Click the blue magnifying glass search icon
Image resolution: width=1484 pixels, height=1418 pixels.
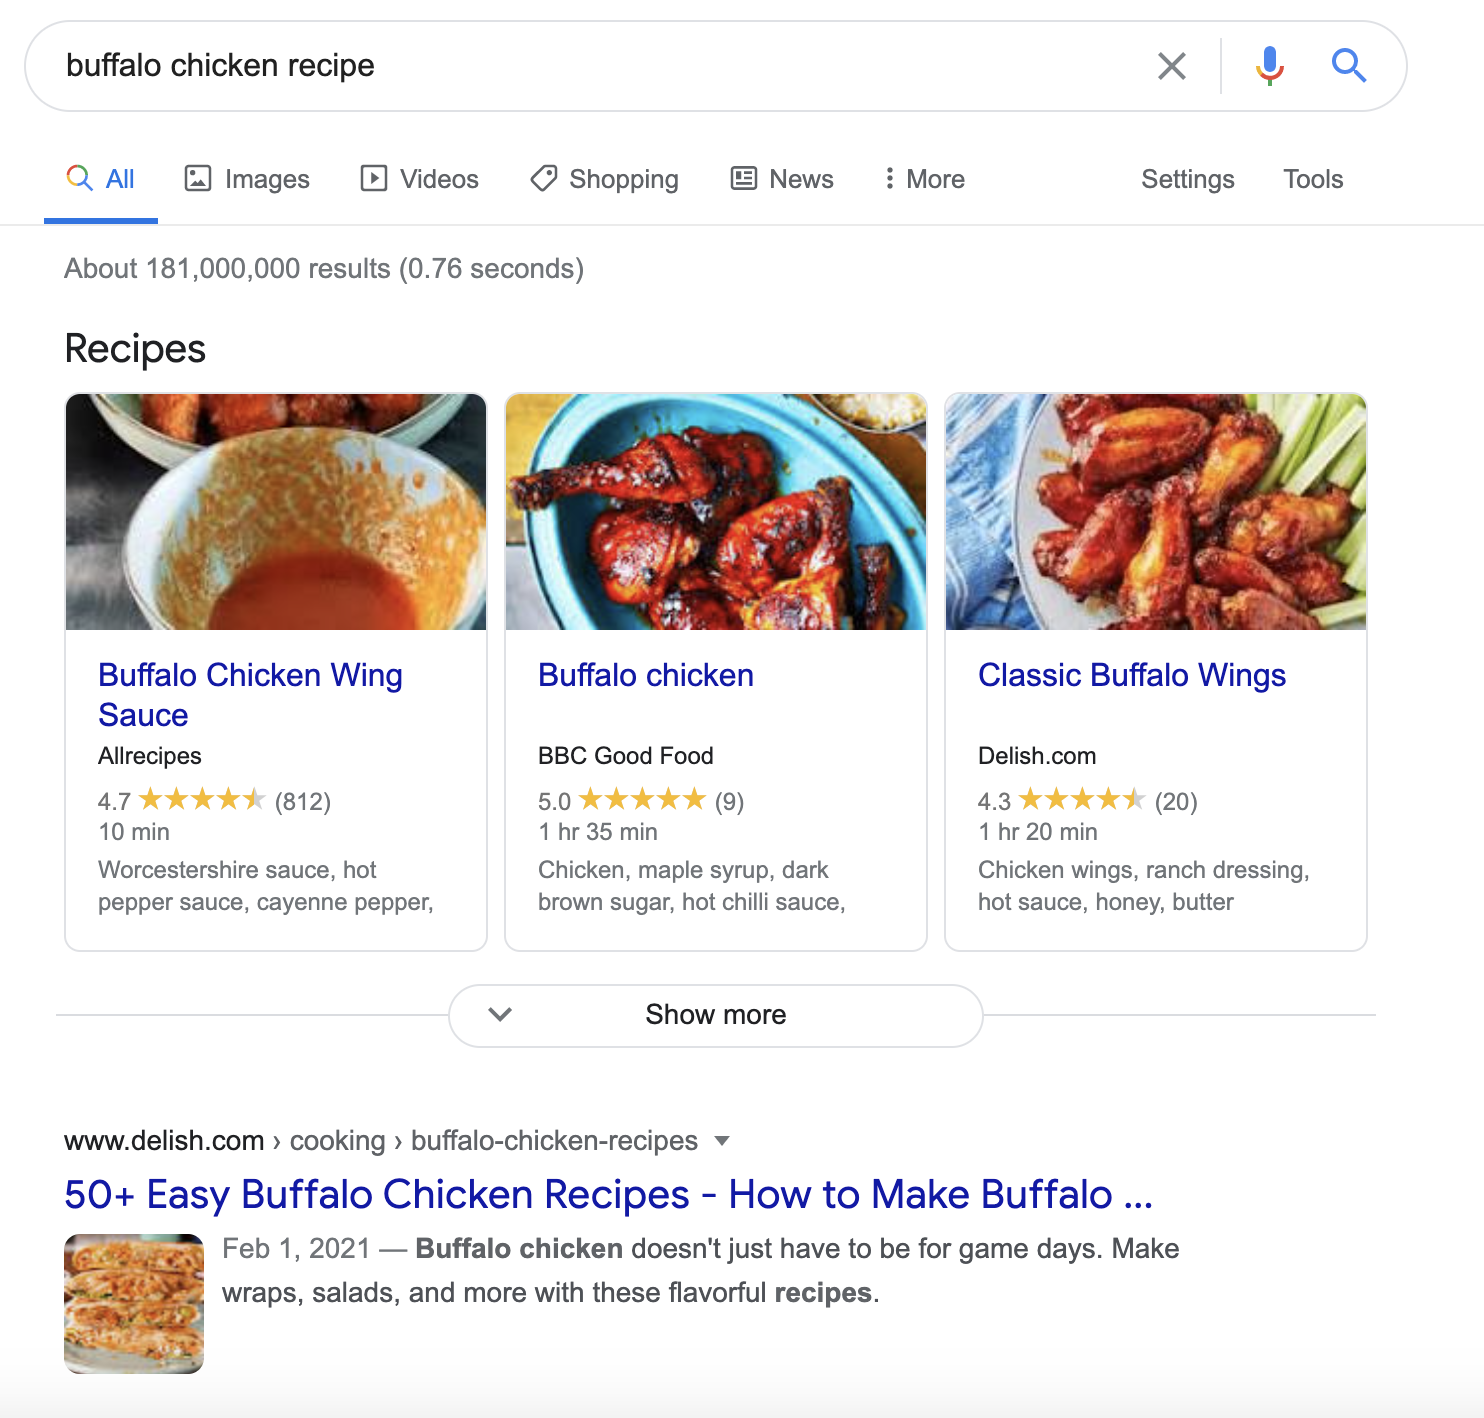click(x=1348, y=66)
